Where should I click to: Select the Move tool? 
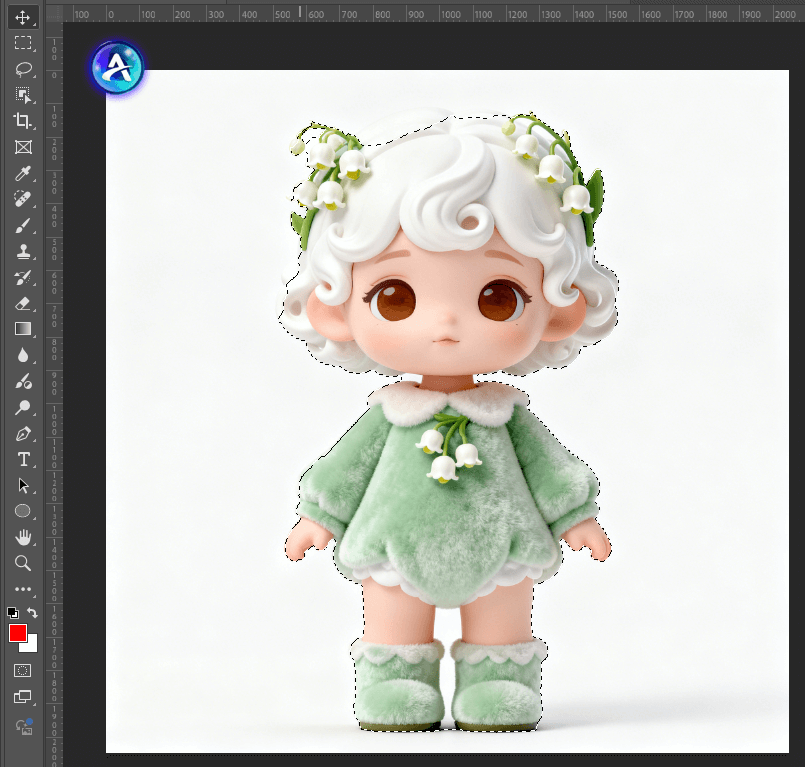[x=23, y=17]
